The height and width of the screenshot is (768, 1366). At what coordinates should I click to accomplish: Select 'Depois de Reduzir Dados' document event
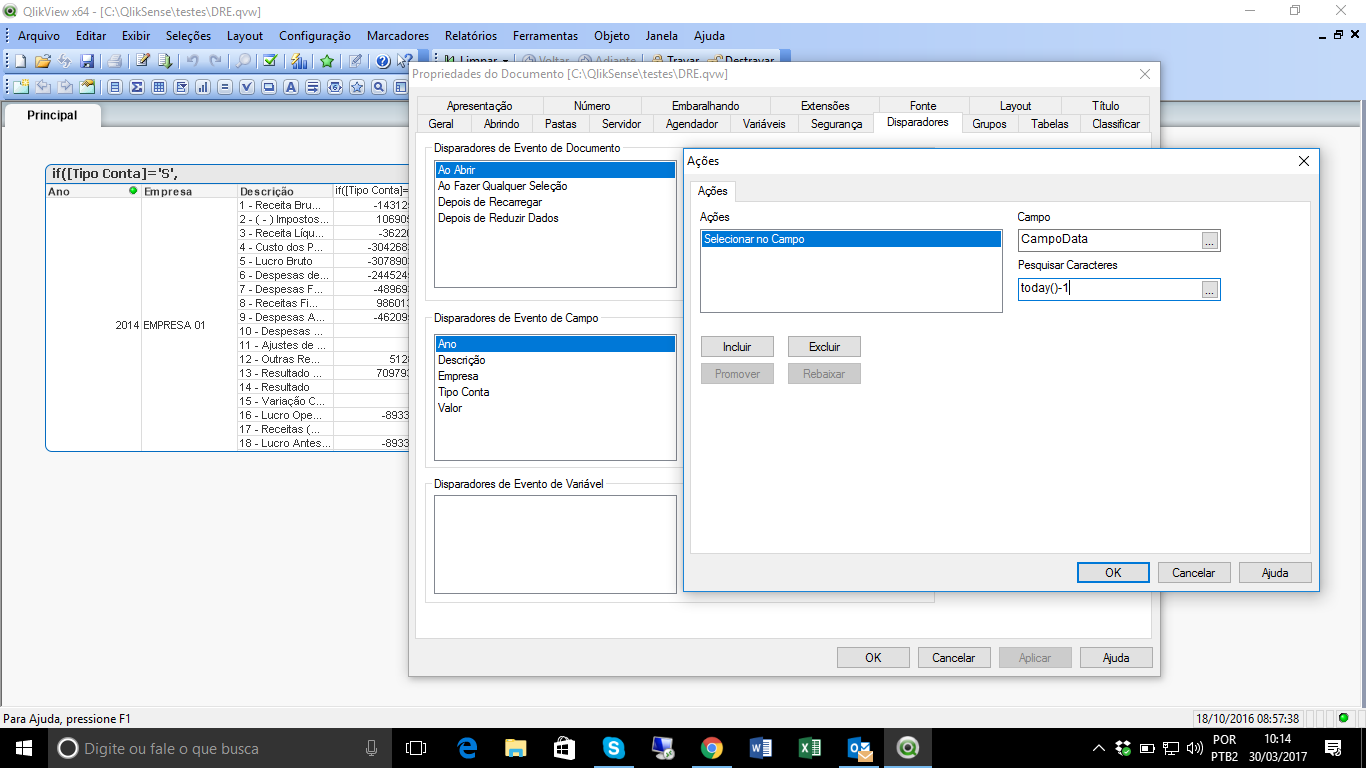555,218
